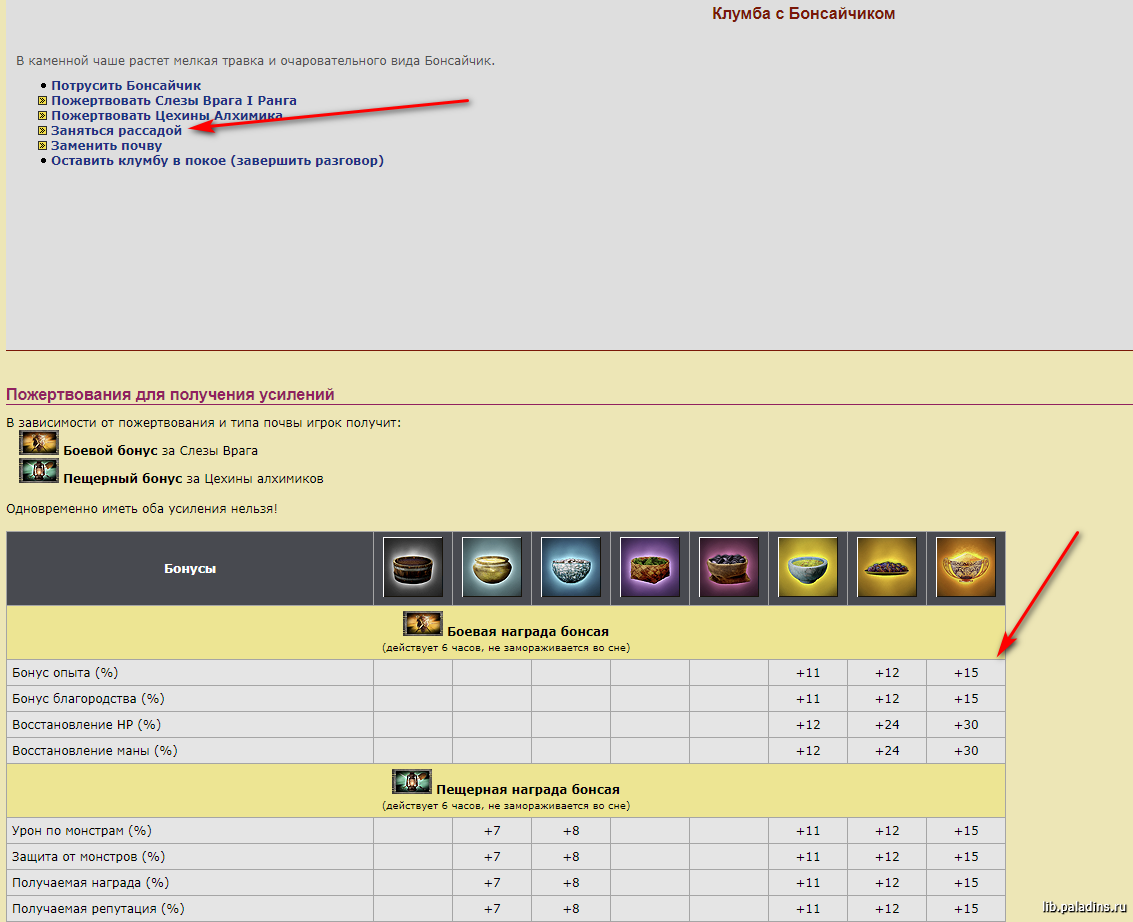Click icon next to Боевая награда бонсая

tap(422, 625)
